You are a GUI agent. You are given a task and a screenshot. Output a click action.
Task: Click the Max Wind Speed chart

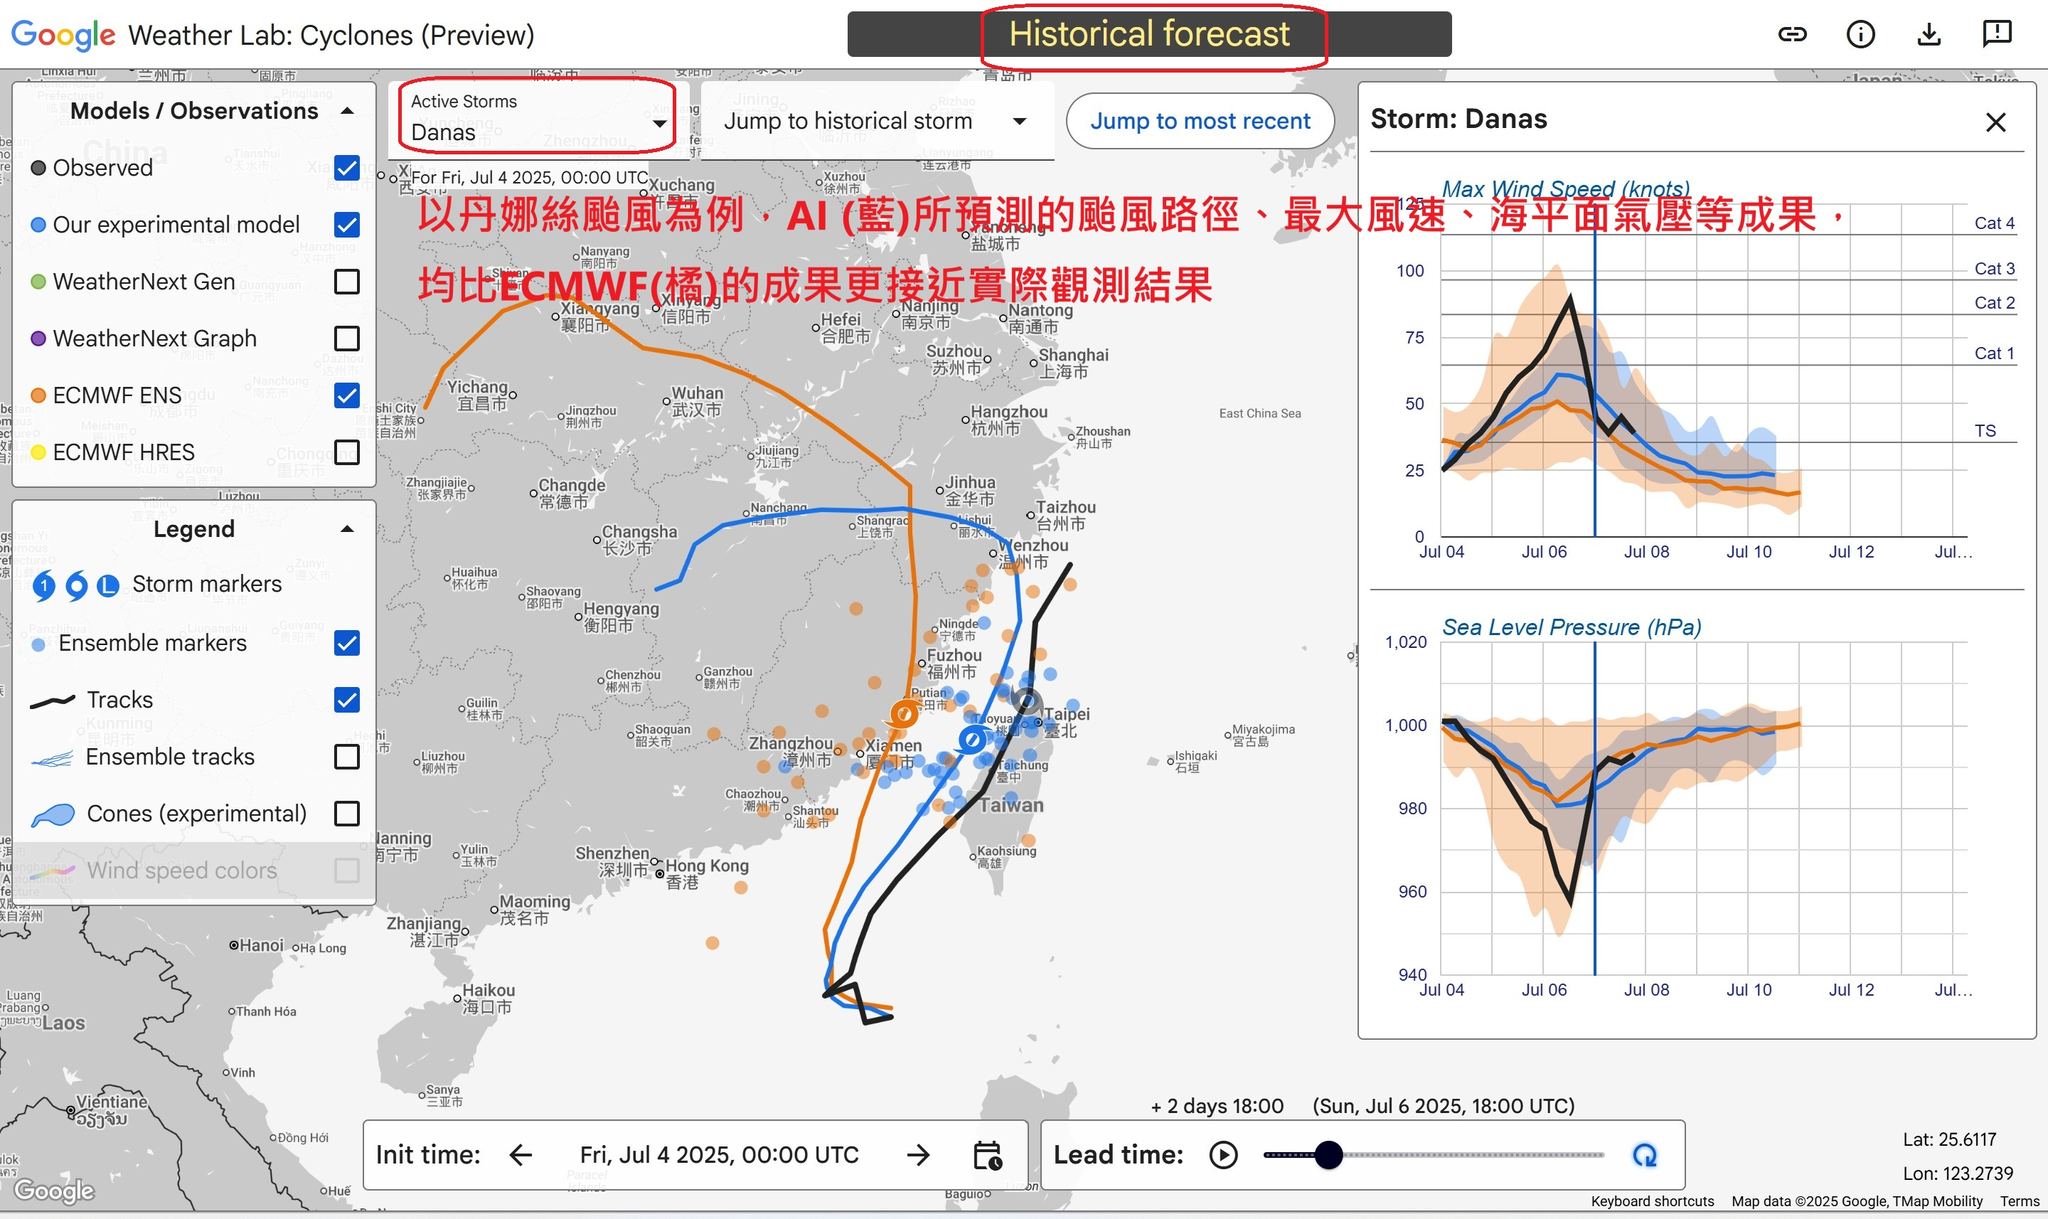pos(1704,370)
